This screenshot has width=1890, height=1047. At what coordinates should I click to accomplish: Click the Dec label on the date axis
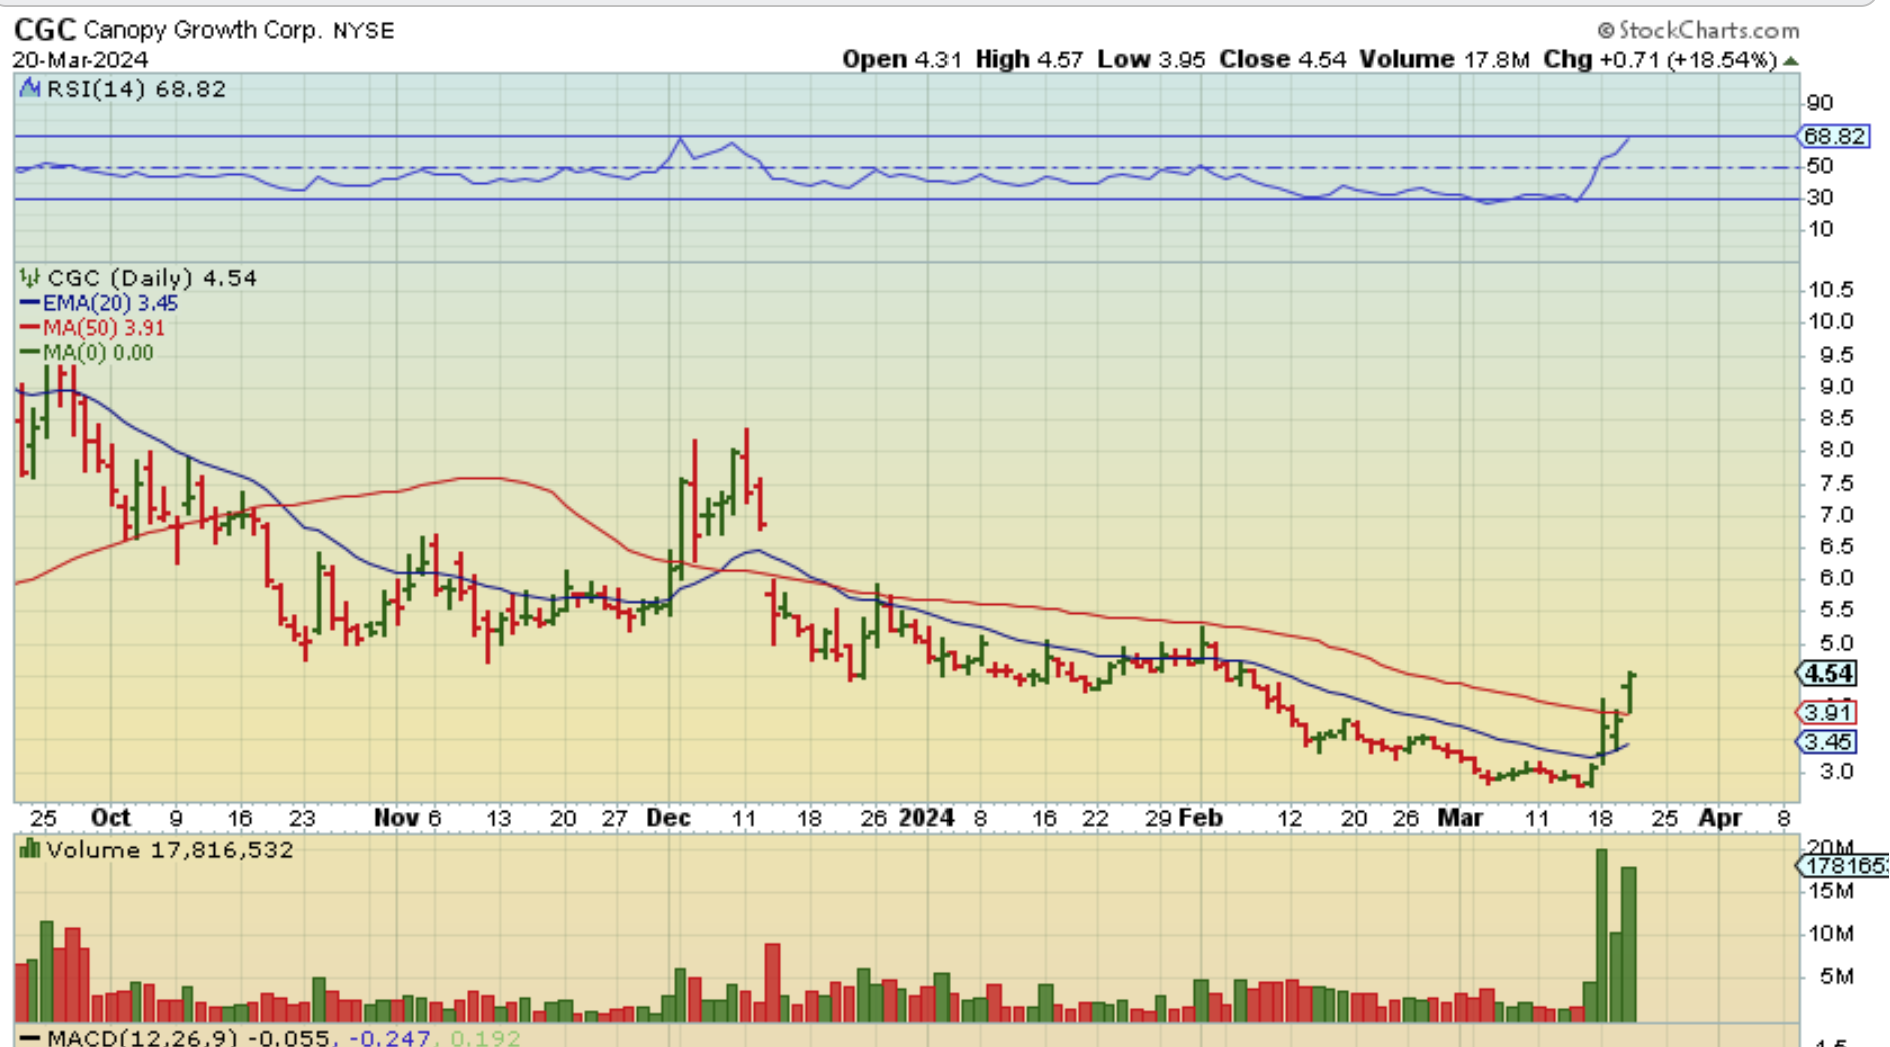(668, 818)
